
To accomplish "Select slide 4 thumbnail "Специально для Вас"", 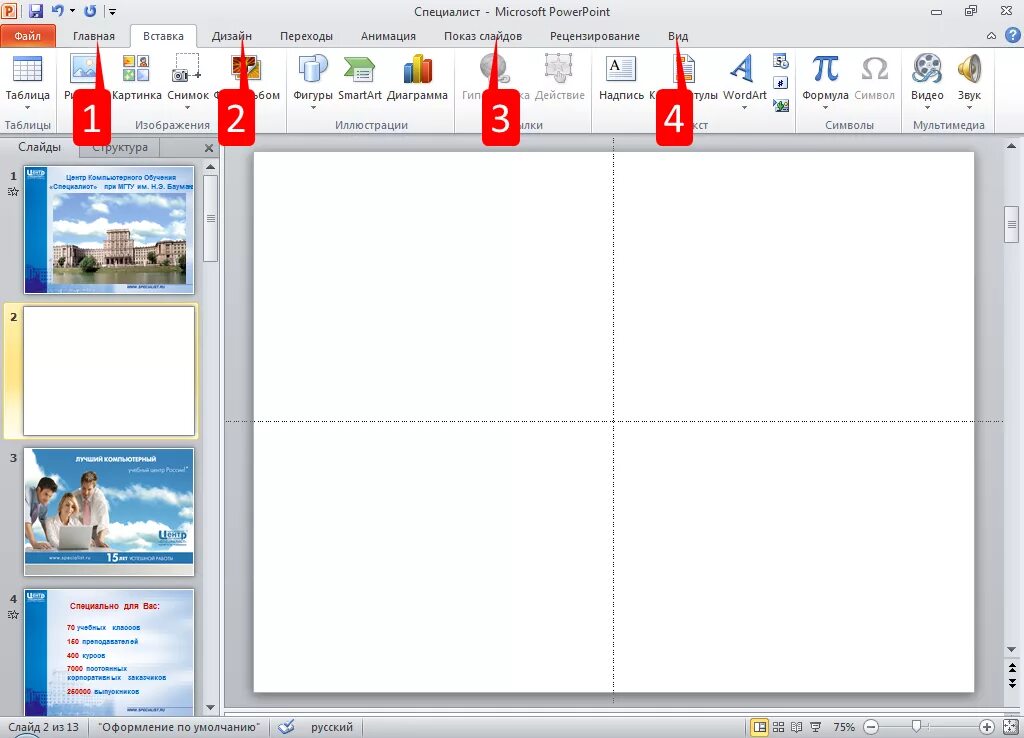I will (x=109, y=652).
